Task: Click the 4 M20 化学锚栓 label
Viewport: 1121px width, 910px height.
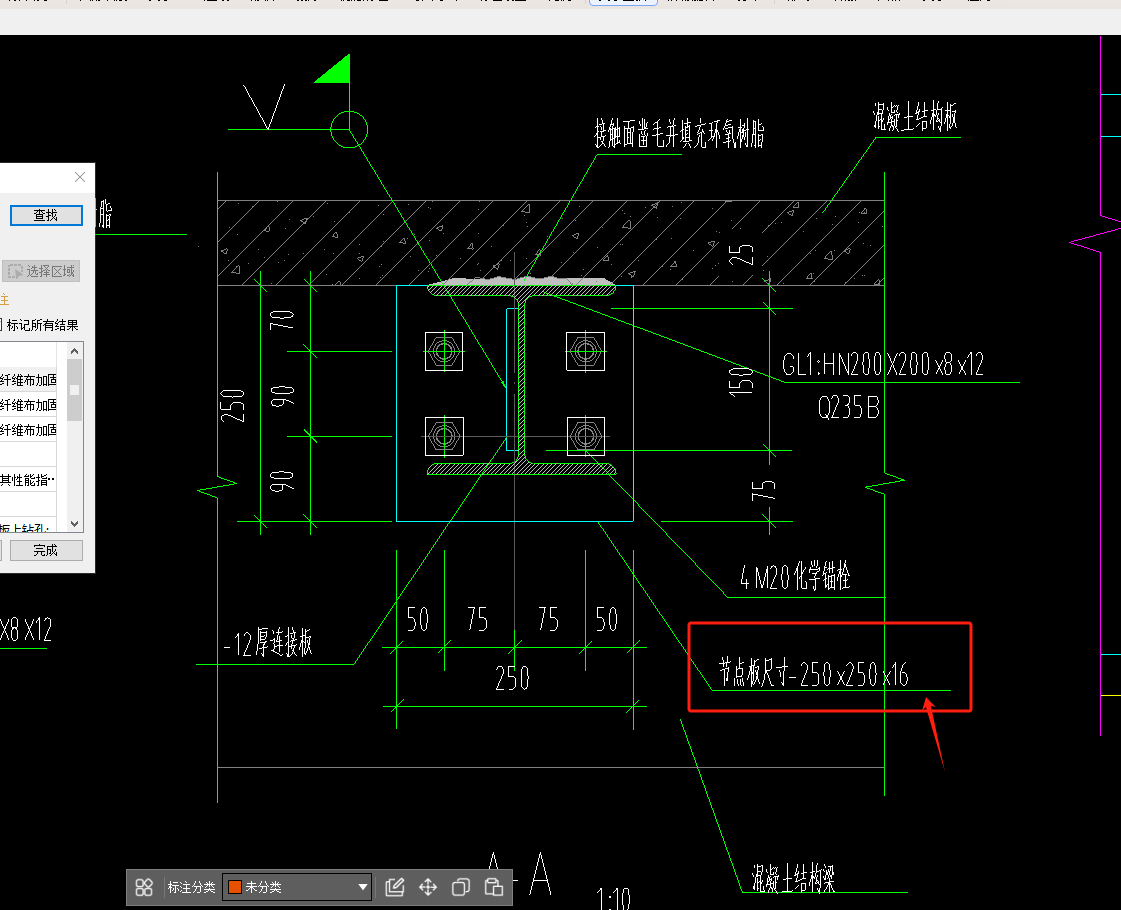Action: [795, 576]
